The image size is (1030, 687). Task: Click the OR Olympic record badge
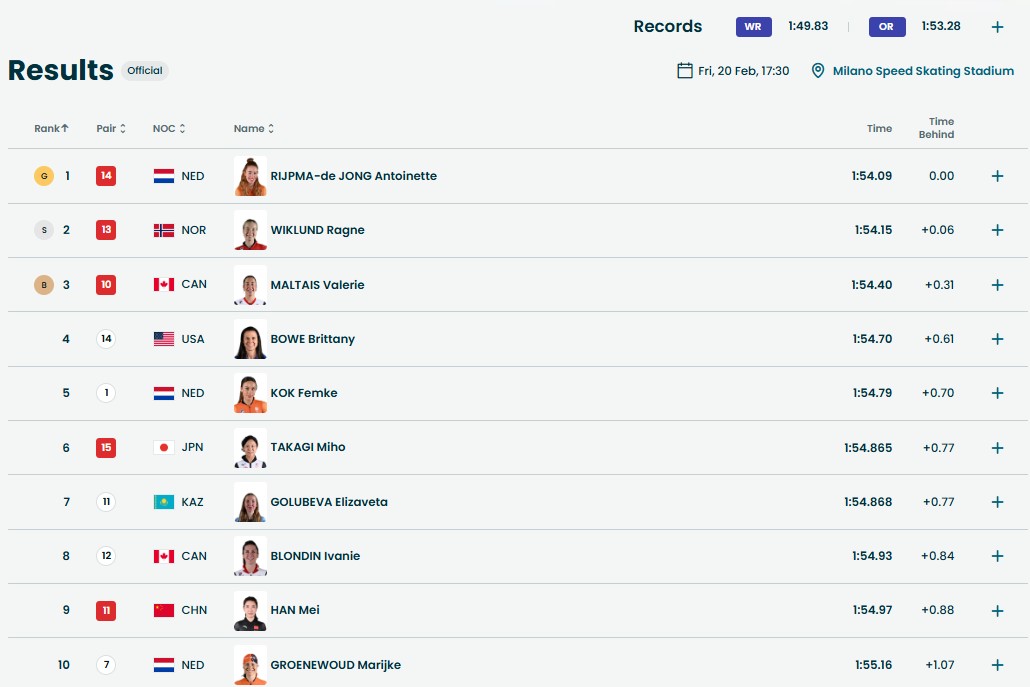pyautogui.click(x=886, y=27)
